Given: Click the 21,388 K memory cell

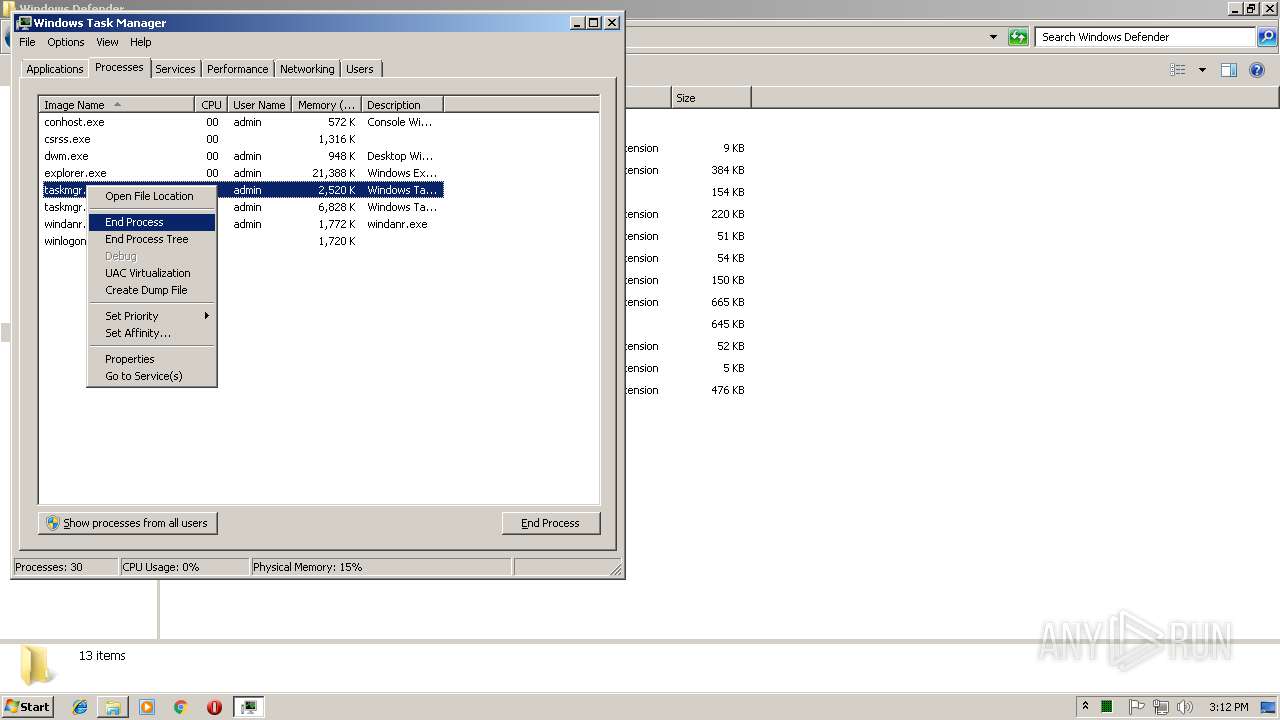Looking at the screenshot, I should click(x=334, y=173).
